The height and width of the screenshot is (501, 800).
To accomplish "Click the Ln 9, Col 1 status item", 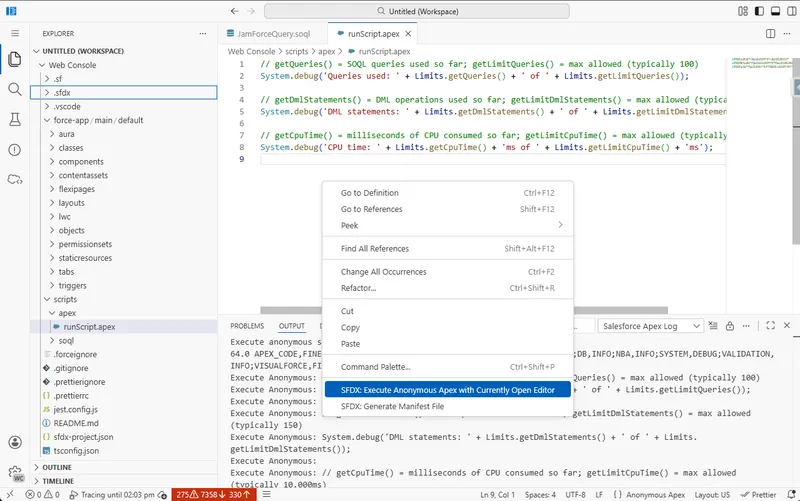I will (497, 495).
